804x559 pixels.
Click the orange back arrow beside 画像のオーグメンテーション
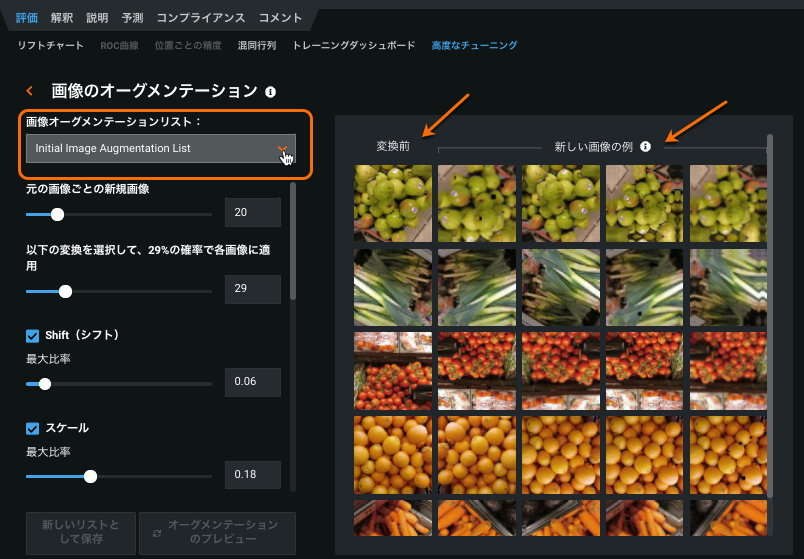[x=30, y=91]
